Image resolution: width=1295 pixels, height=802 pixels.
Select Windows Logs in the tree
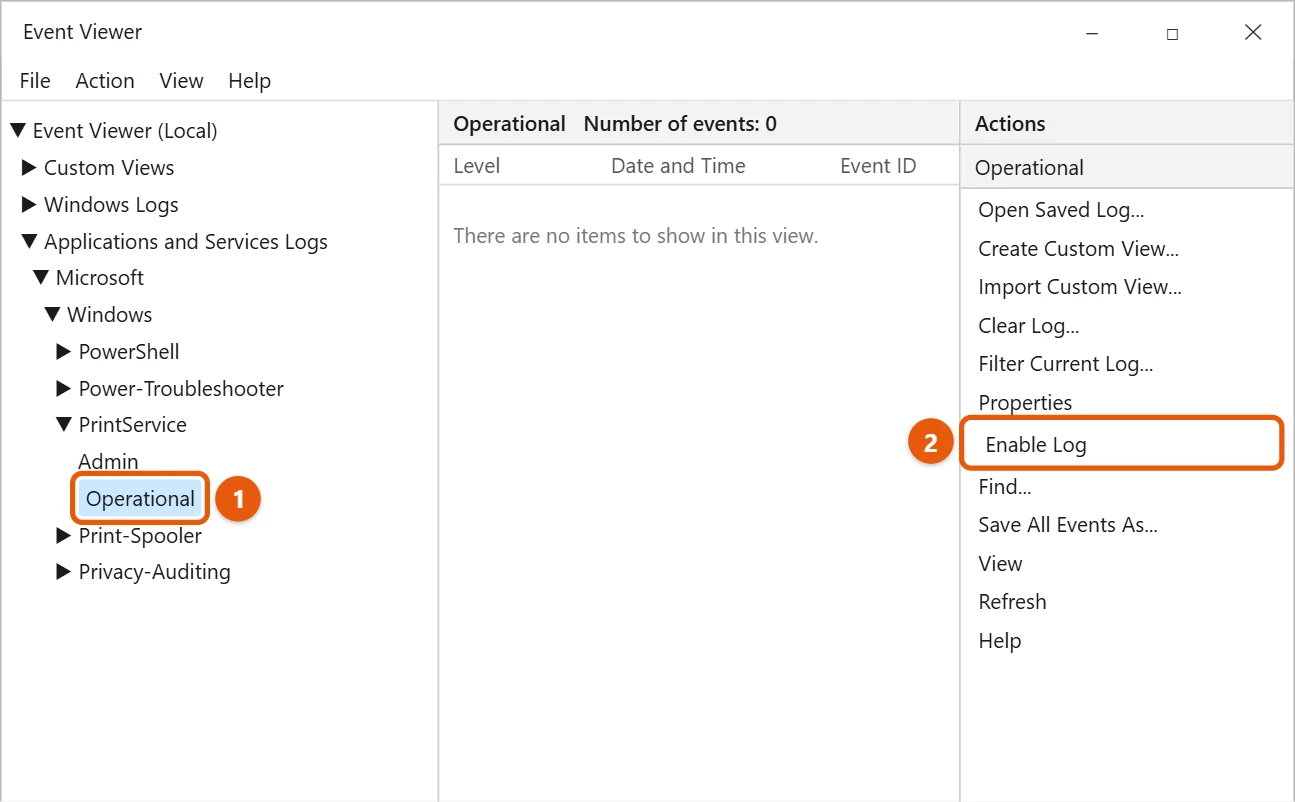(111, 205)
